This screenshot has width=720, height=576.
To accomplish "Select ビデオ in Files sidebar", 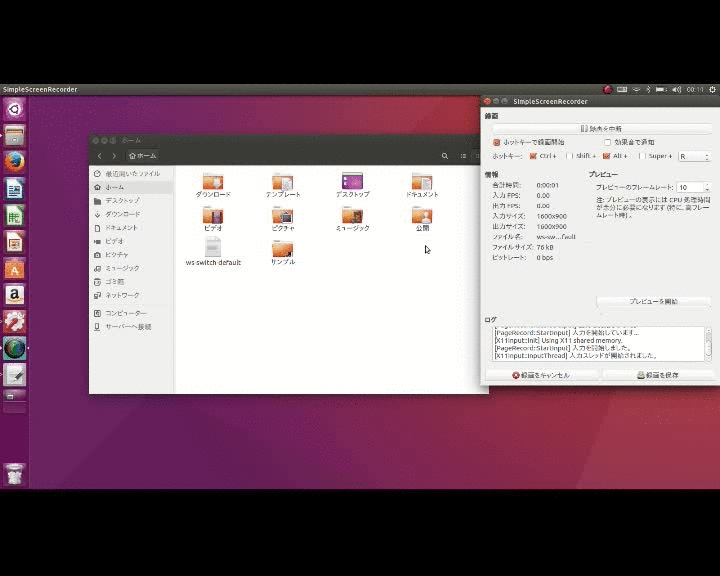I will (x=131, y=241).
